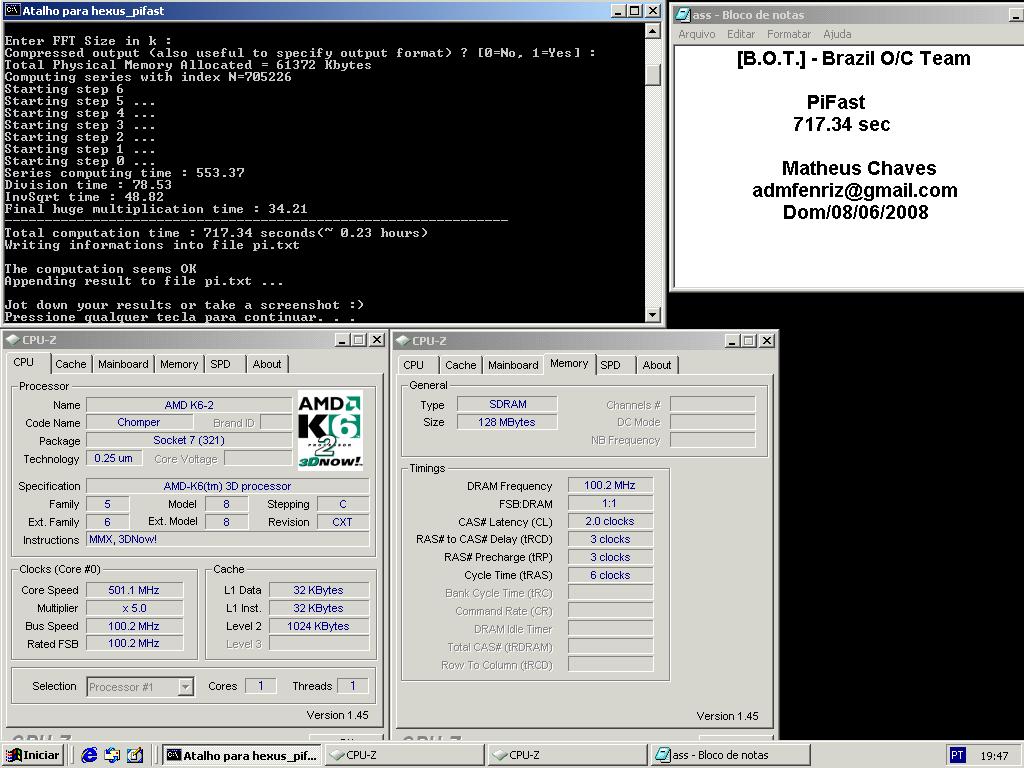
Task: Click the Socket 7 (321) package field
Action: click(189, 440)
